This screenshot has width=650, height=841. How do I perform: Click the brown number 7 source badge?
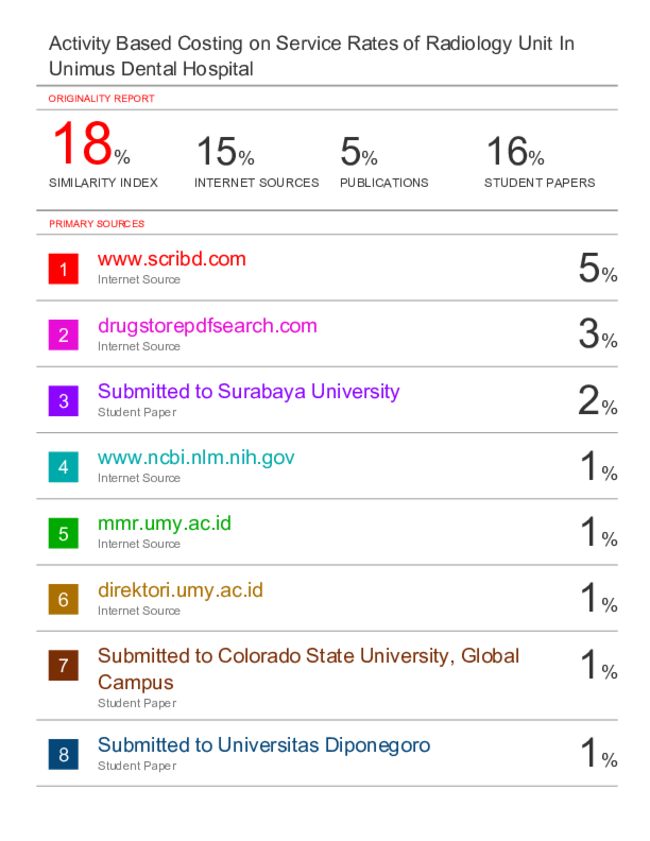63,665
